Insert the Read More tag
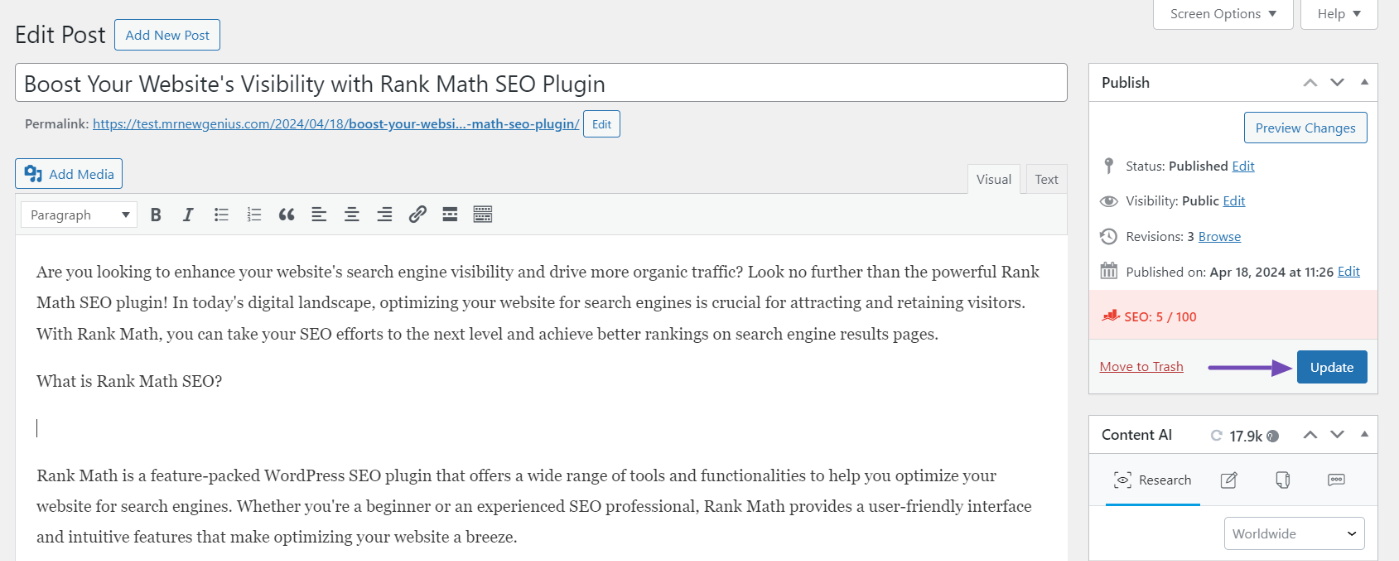This screenshot has width=1399, height=561. pyautogui.click(x=450, y=214)
